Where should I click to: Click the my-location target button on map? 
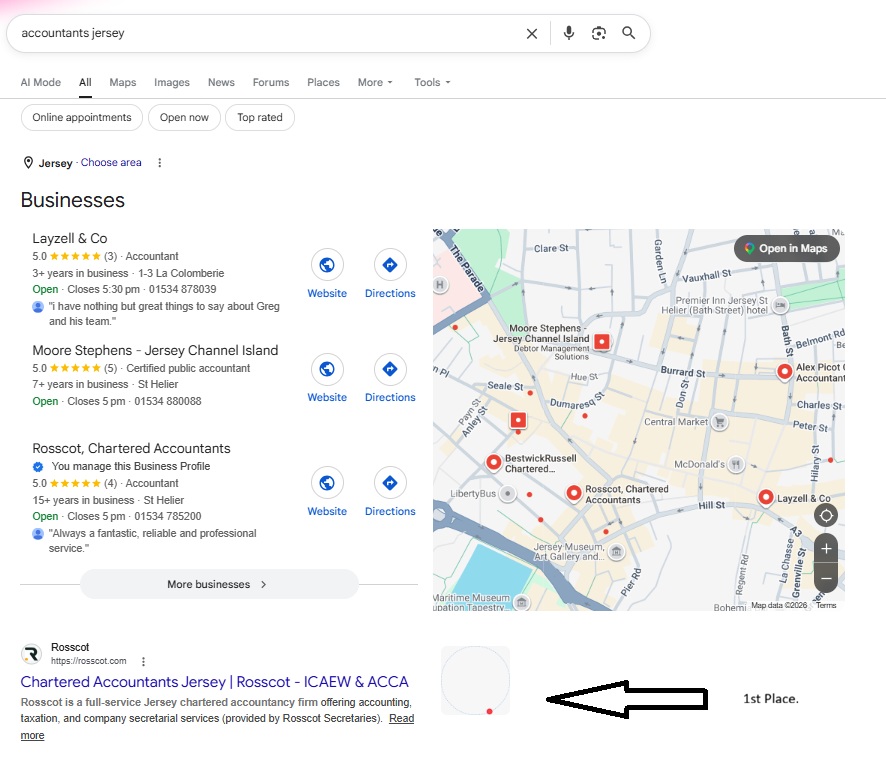coord(826,515)
